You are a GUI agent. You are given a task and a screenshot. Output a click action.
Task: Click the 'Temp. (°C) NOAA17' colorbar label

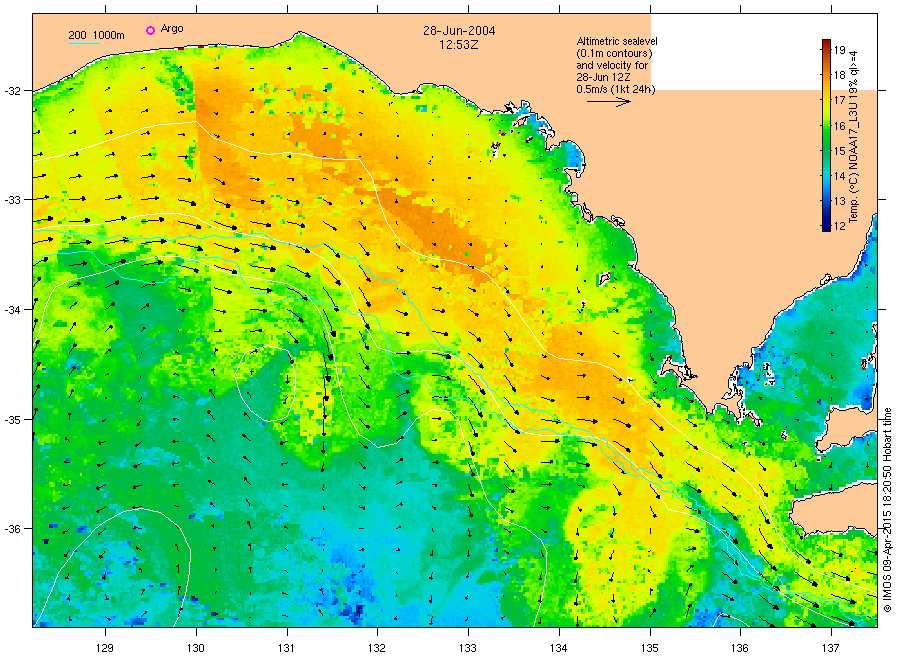click(x=854, y=136)
